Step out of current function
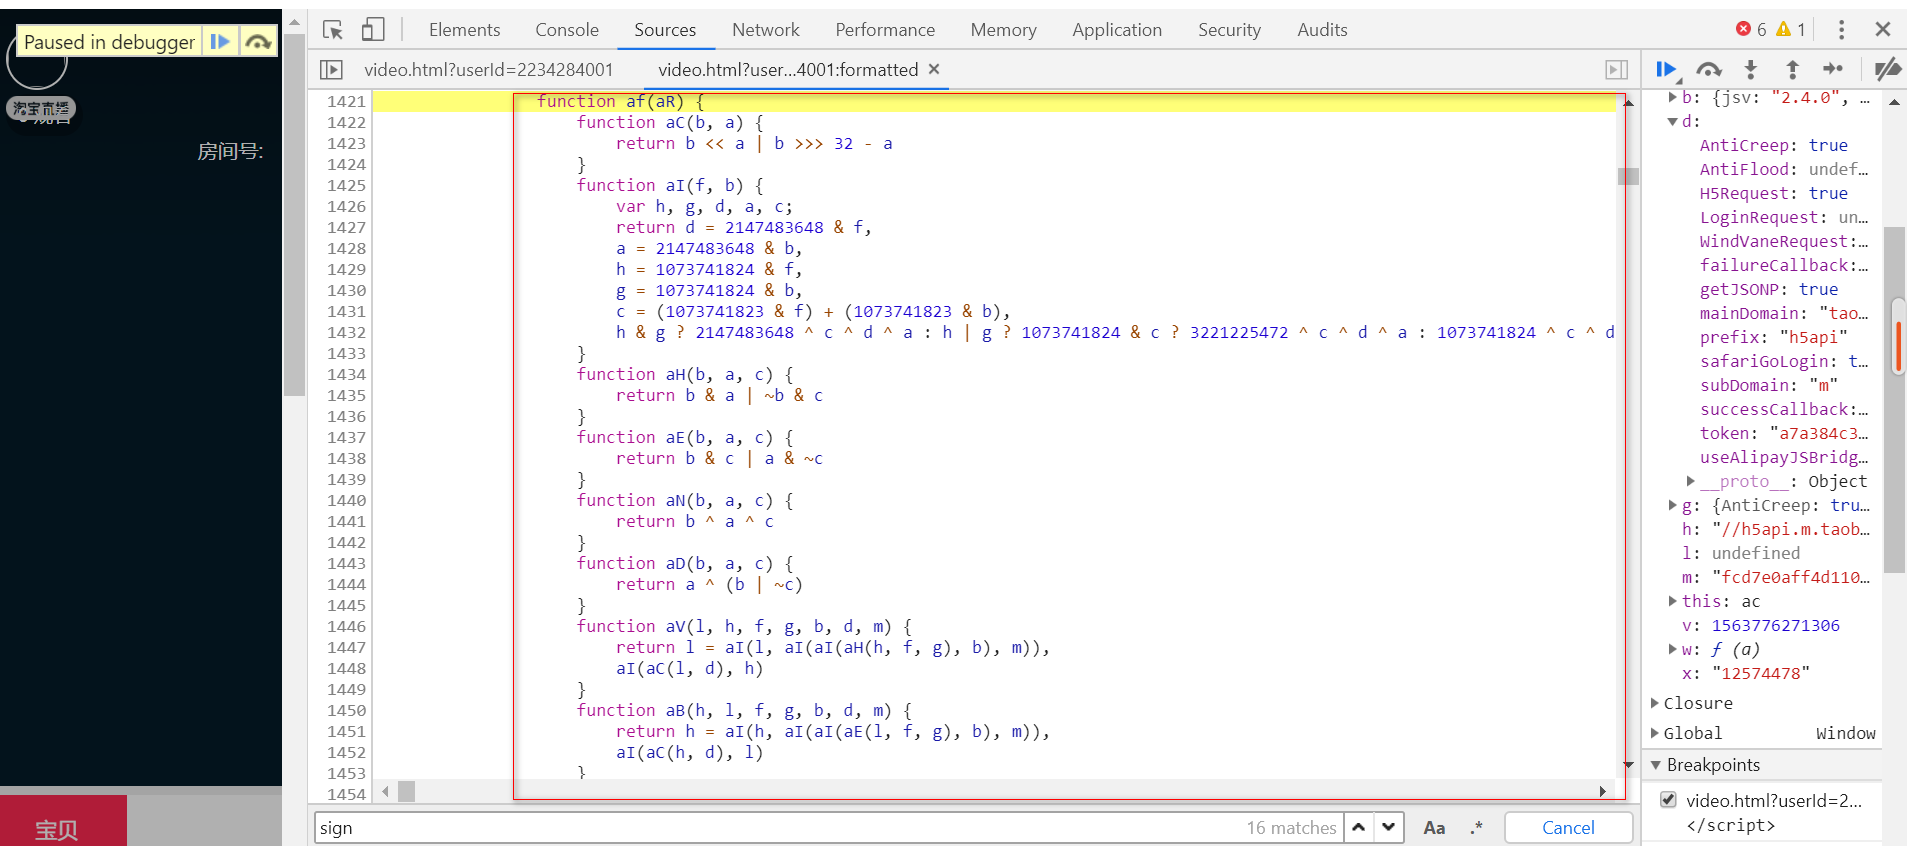This screenshot has height=846, width=1907. (1792, 69)
